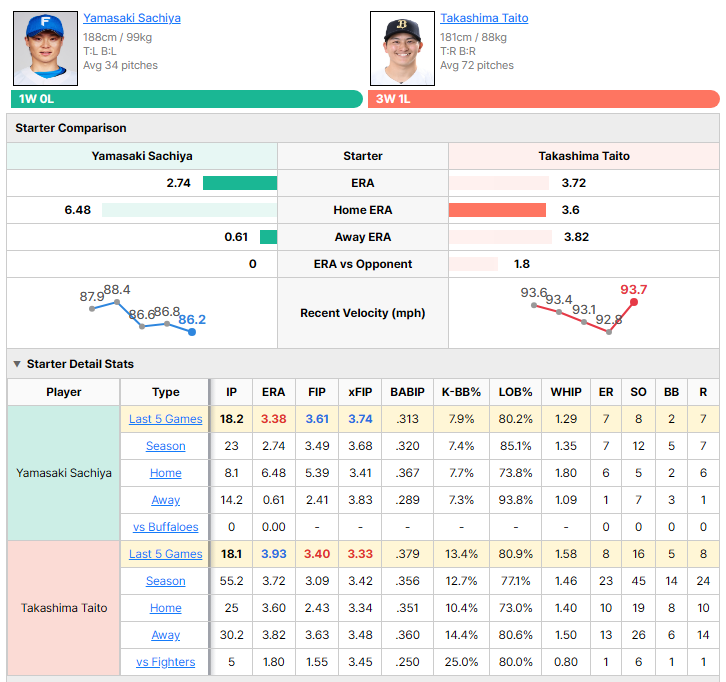The width and height of the screenshot is (726, 682).
Task: Open Yamasaki's Home stats link
Action: [x=166, y=473]
